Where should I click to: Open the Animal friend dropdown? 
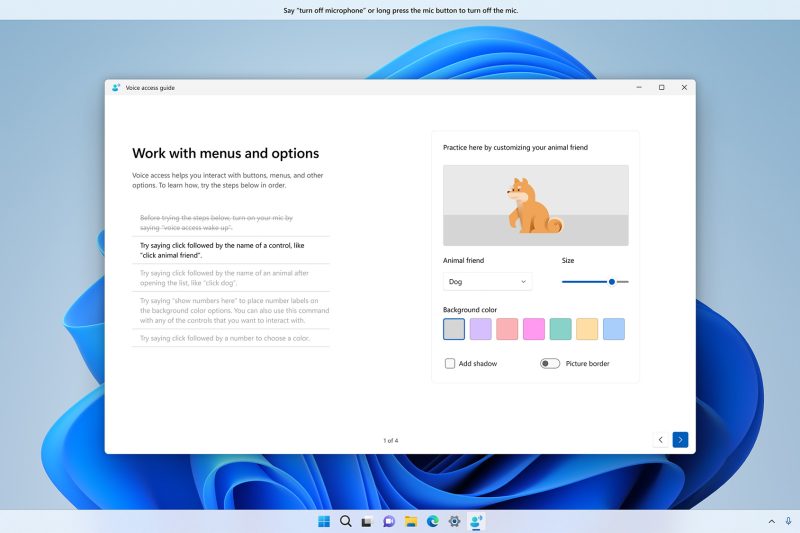pyautogui.click(x=487, y=282)
